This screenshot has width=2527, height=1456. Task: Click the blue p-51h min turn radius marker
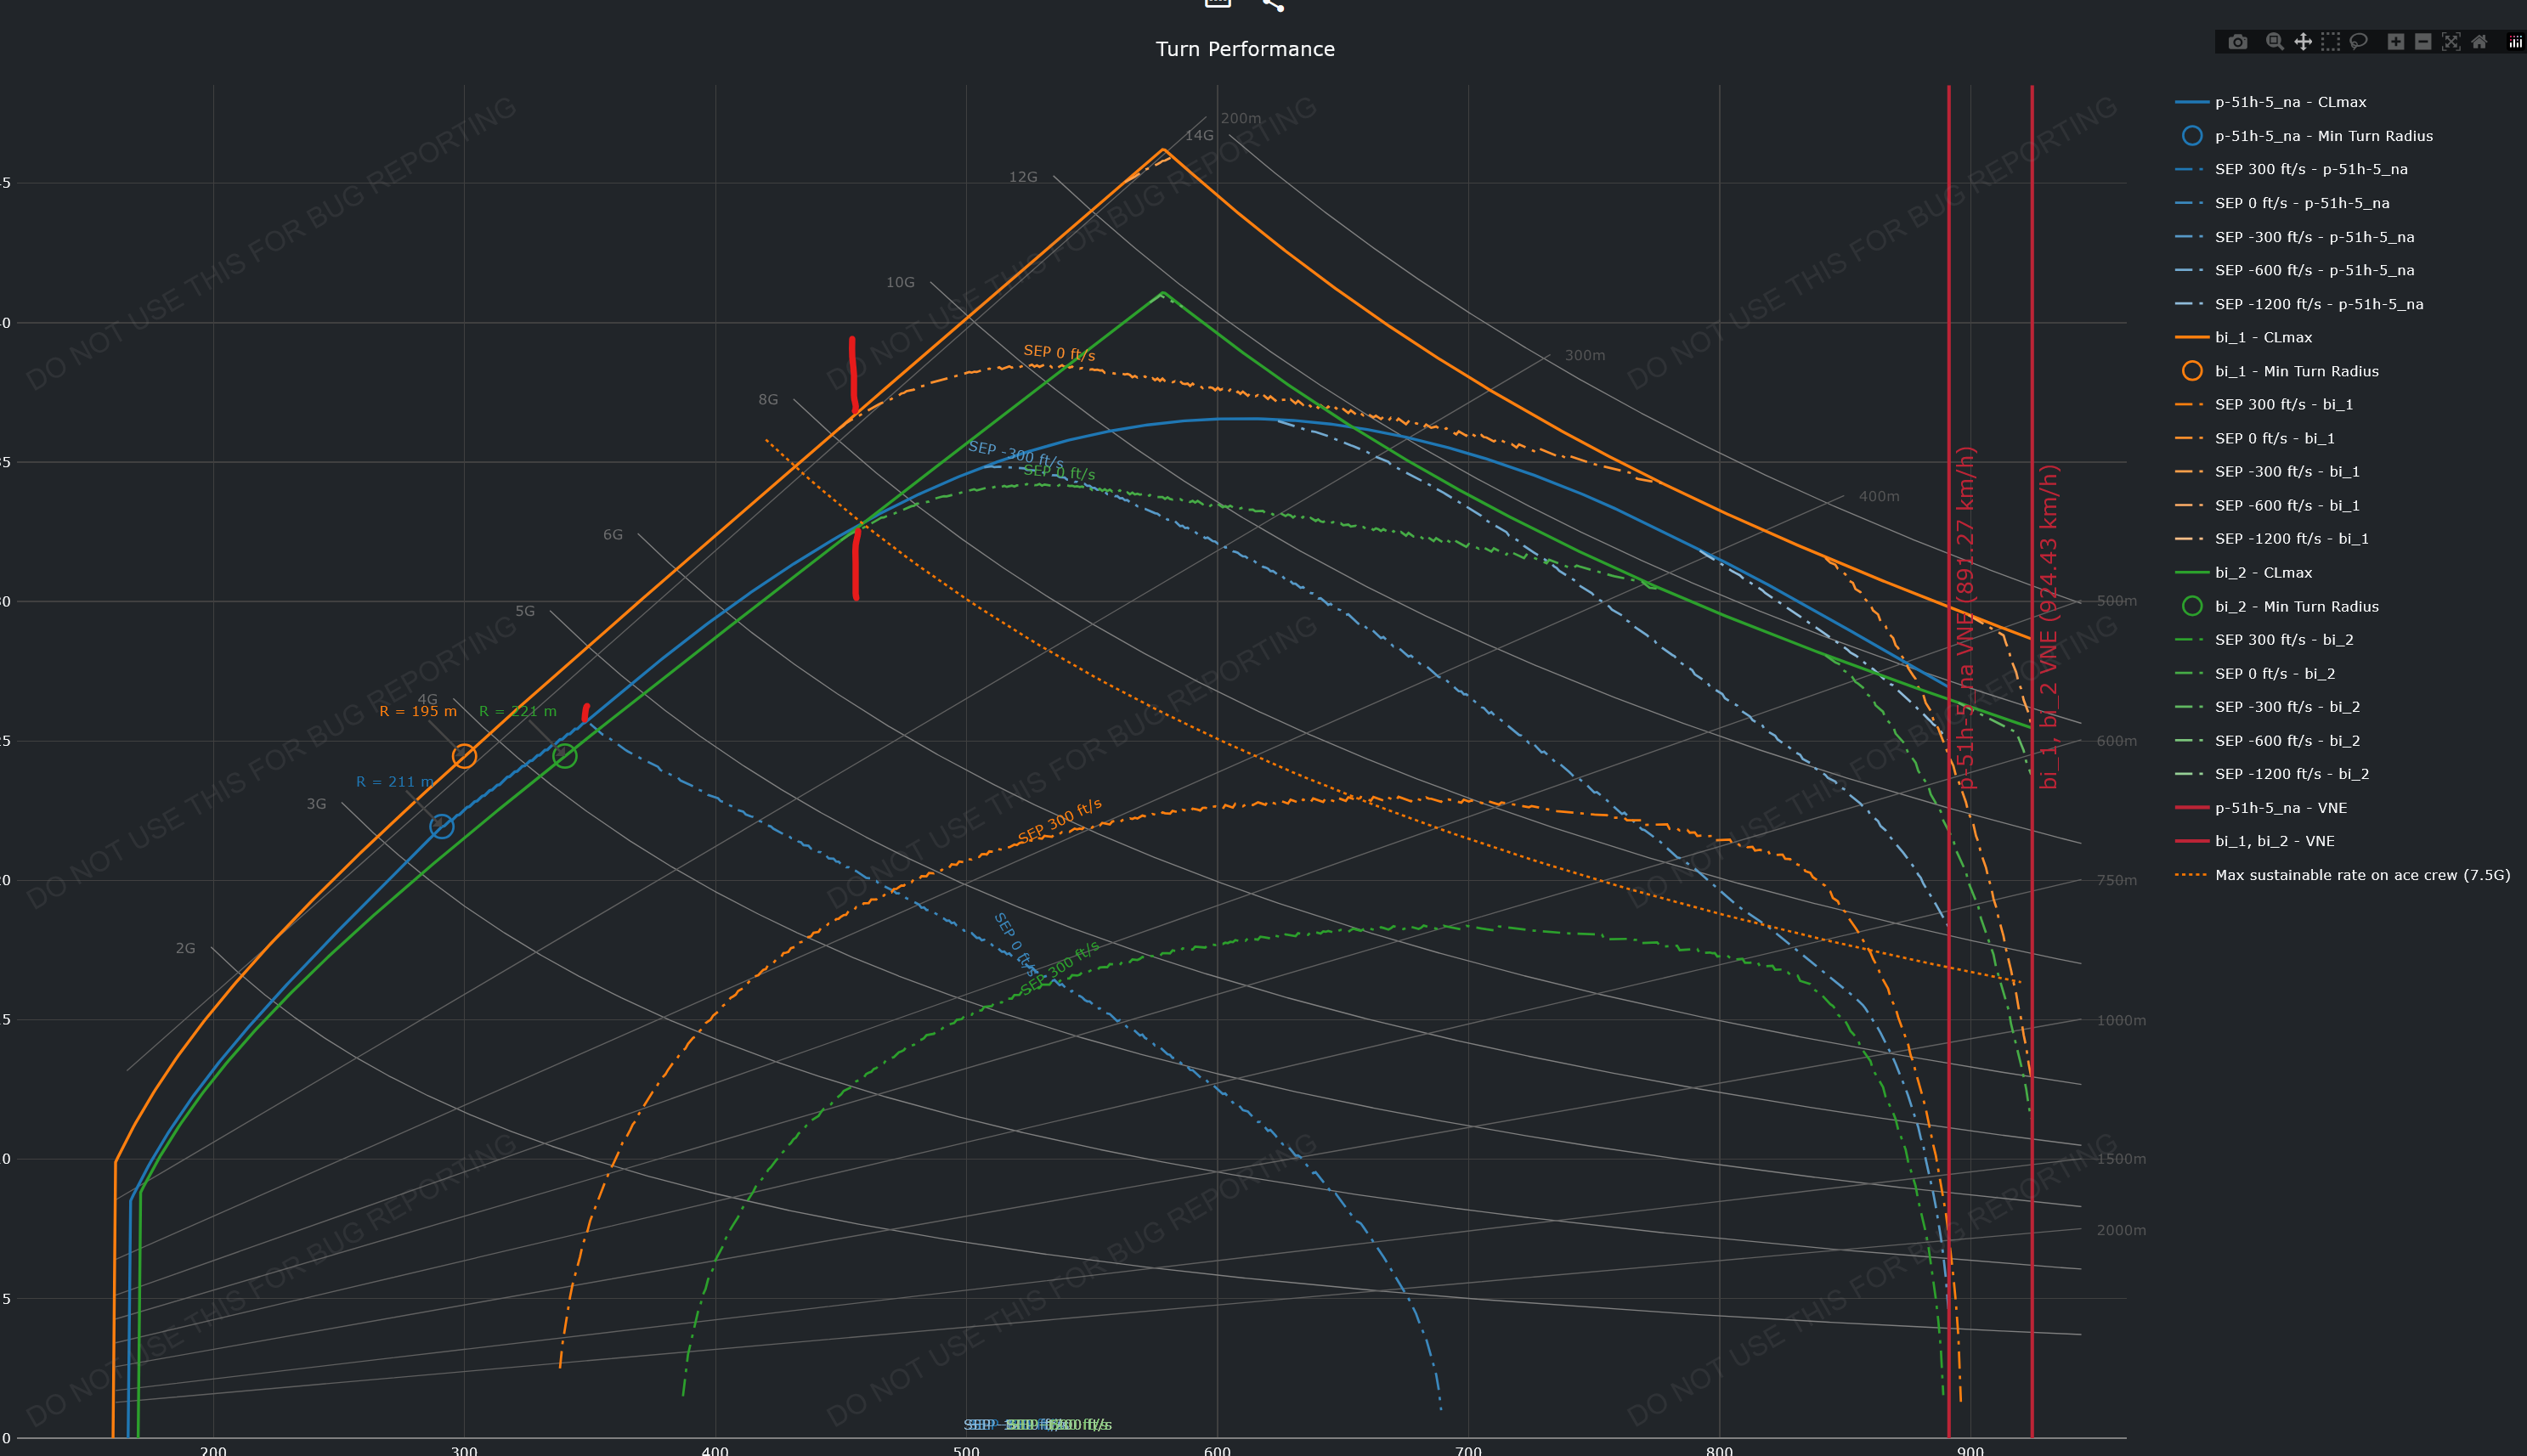point(441,826)
